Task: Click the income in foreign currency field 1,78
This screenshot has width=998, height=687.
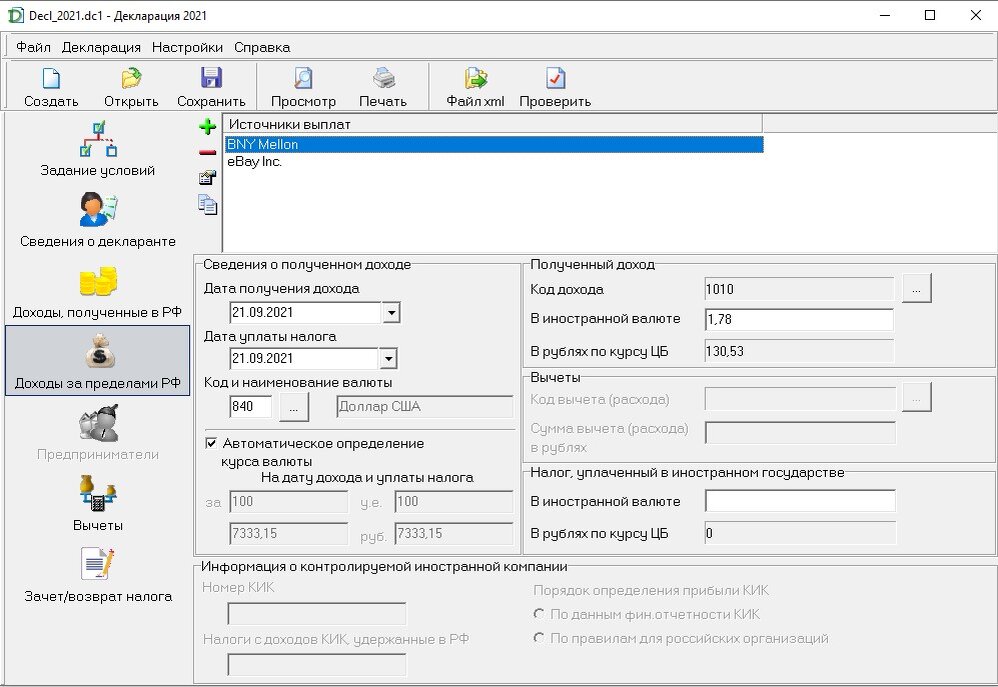Action: tap(799, 319)
